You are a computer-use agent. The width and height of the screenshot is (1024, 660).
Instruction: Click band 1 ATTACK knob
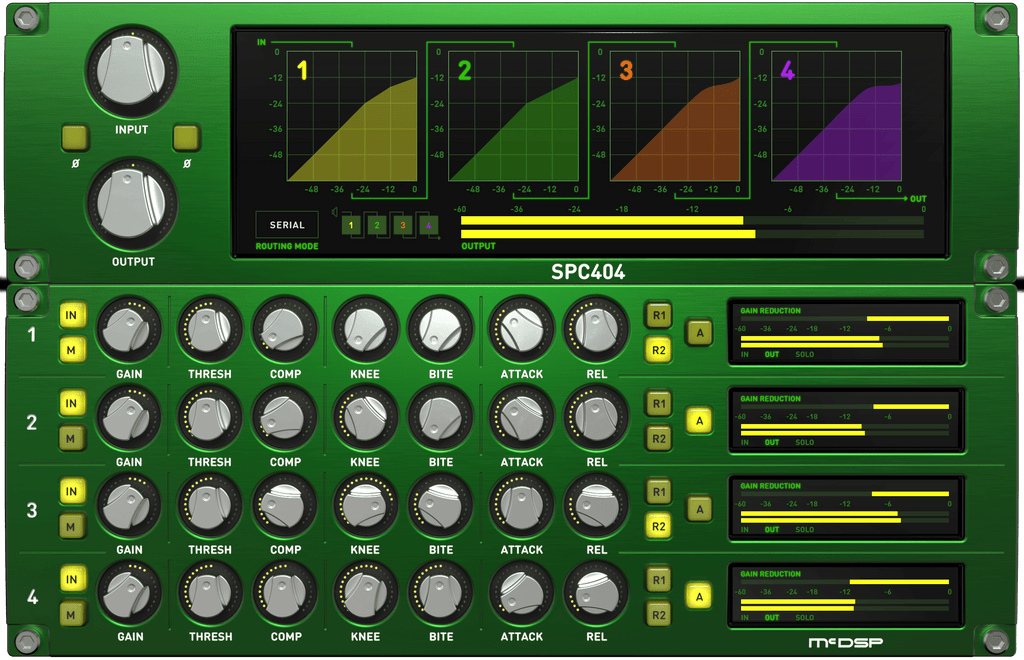pos(521,330)
